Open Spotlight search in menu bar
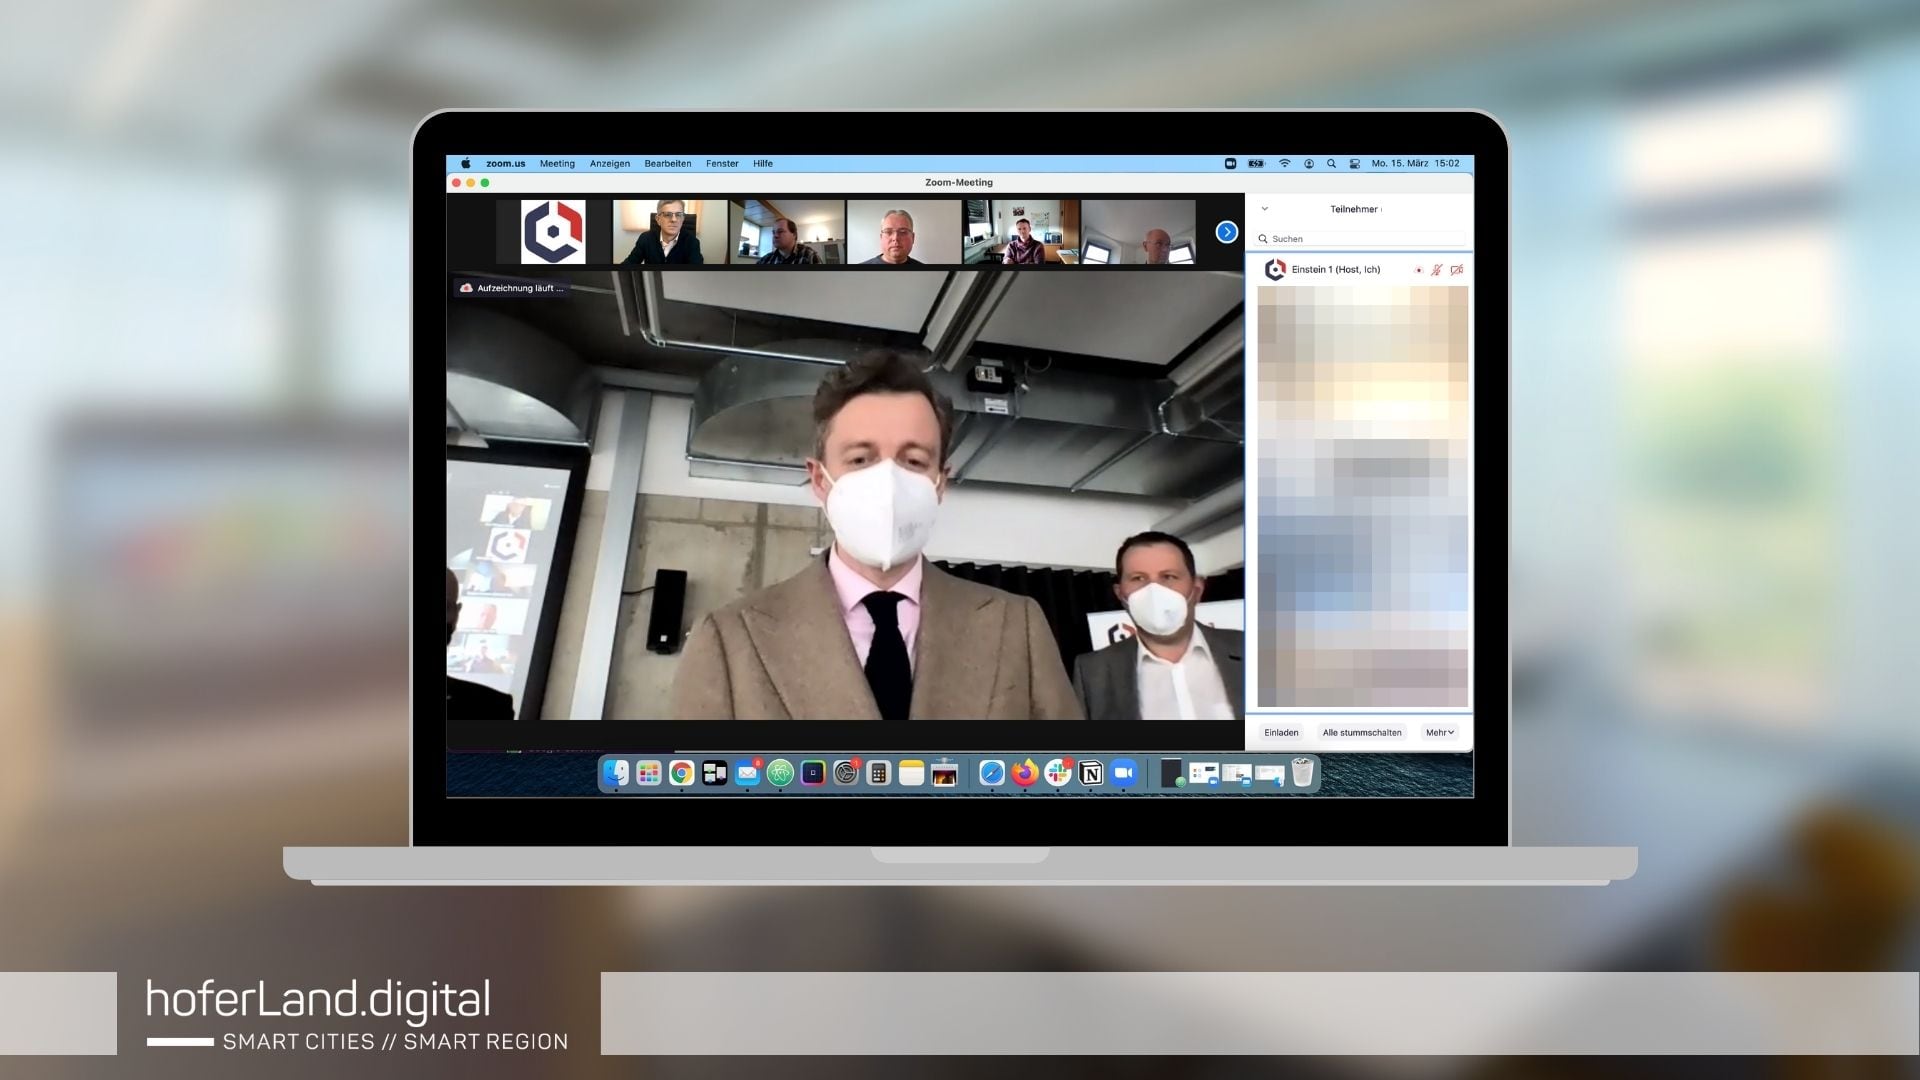The height and width of the screenshot is (1080, 1920). 1331,164
